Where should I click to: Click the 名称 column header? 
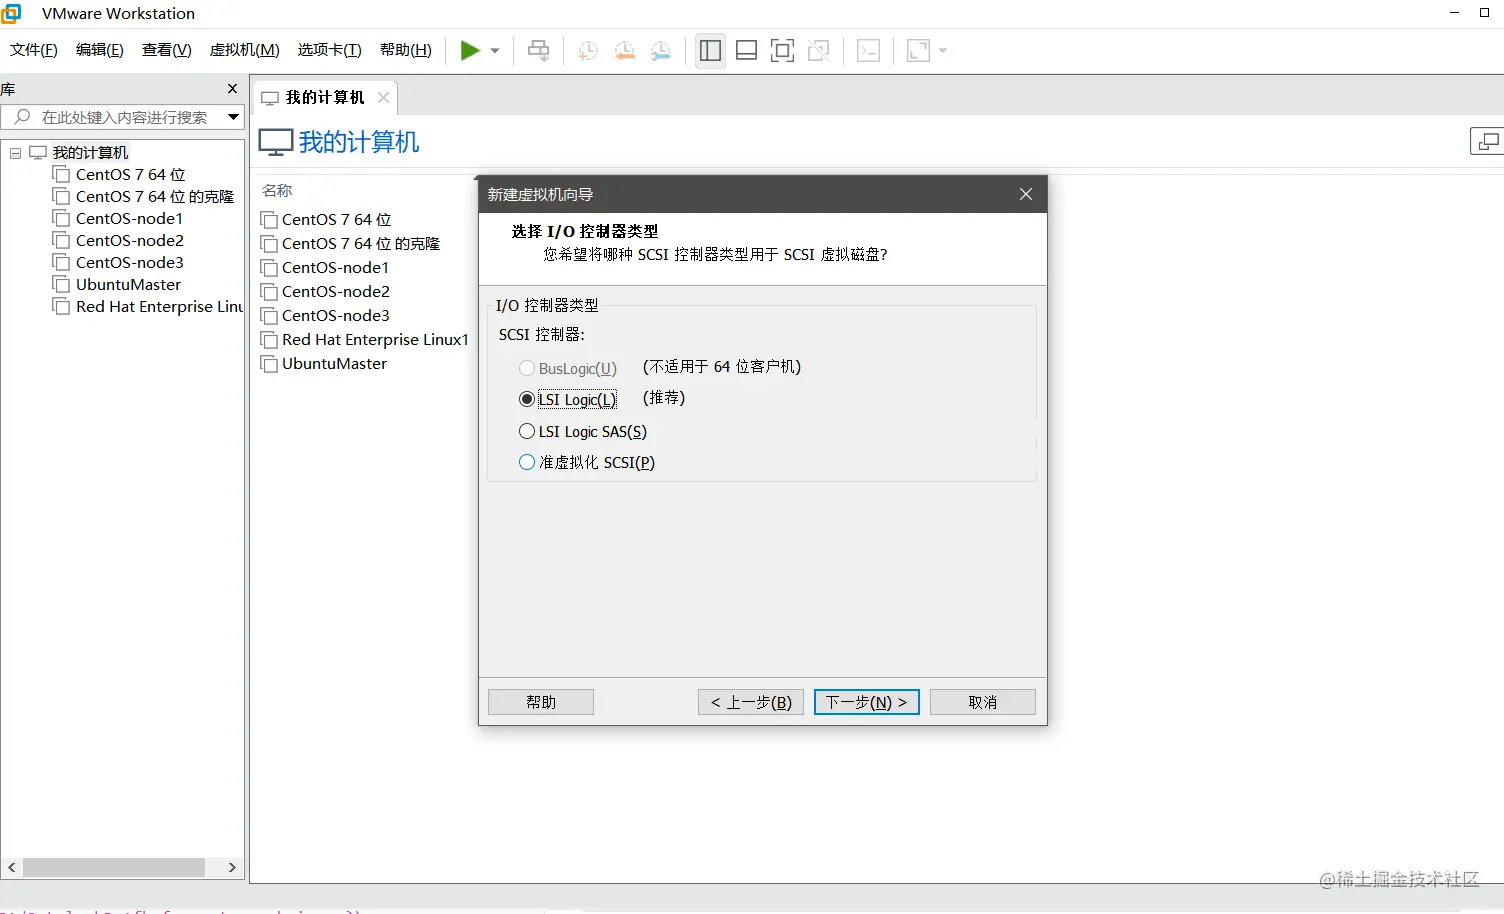(277, 191)
